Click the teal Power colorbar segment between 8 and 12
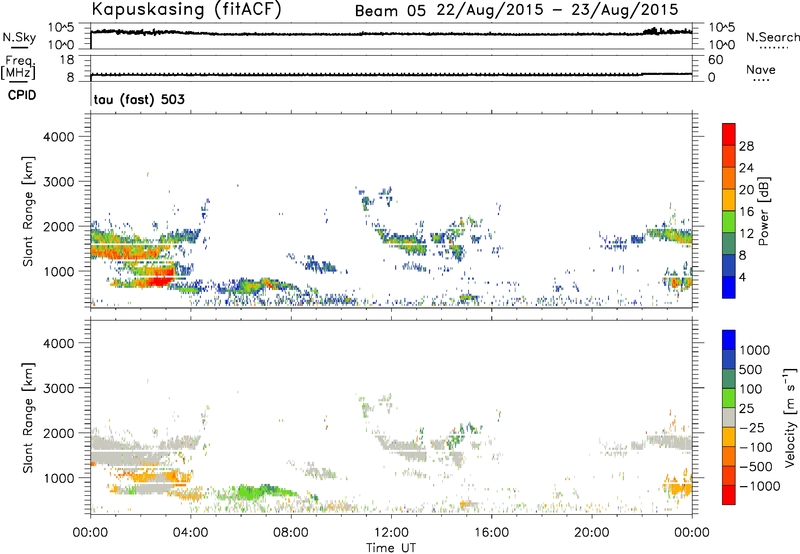Screen dimensions: 800x554 [729, 243]
